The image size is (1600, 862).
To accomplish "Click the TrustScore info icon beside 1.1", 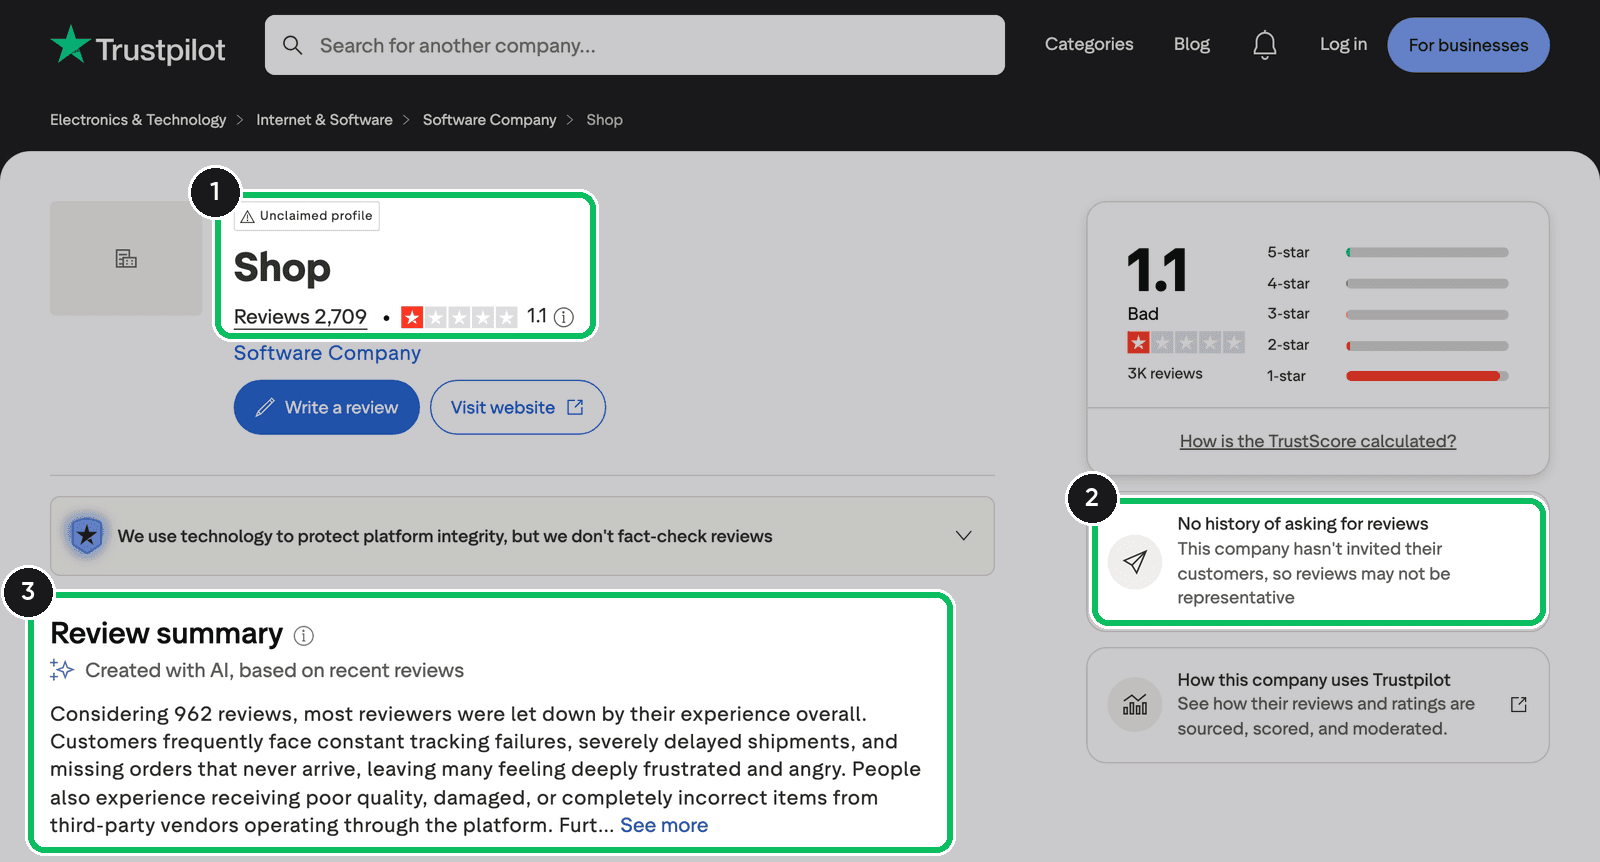I will [564, 317].
